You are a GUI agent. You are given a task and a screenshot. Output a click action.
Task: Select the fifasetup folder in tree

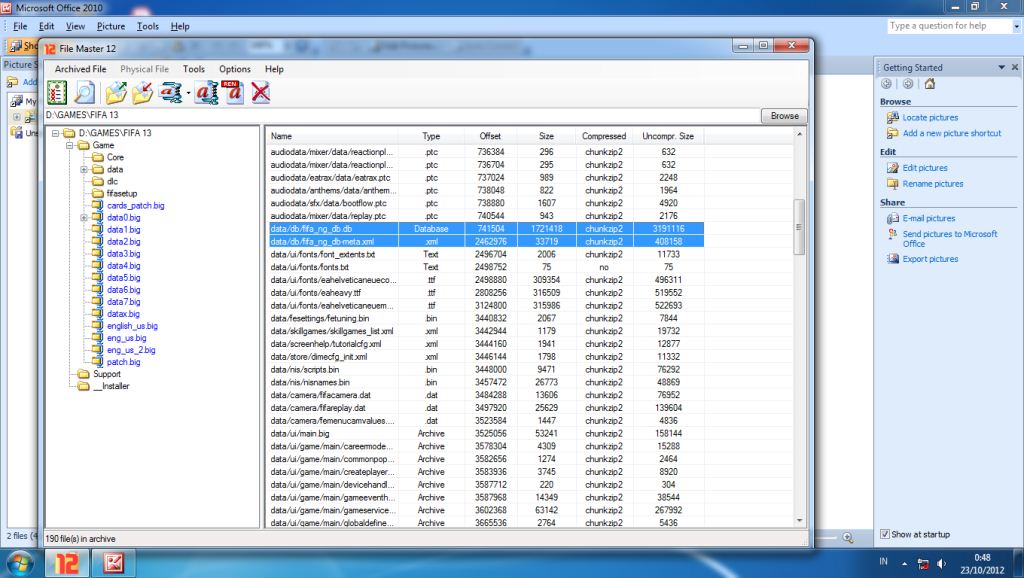pyautogui.click(x=122, y=193)
